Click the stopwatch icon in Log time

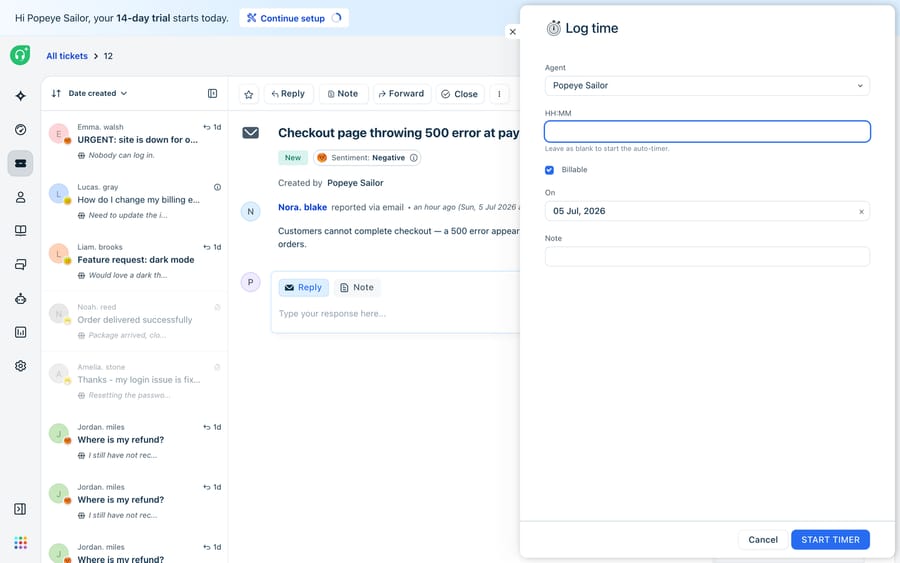[x=553, y=28]
